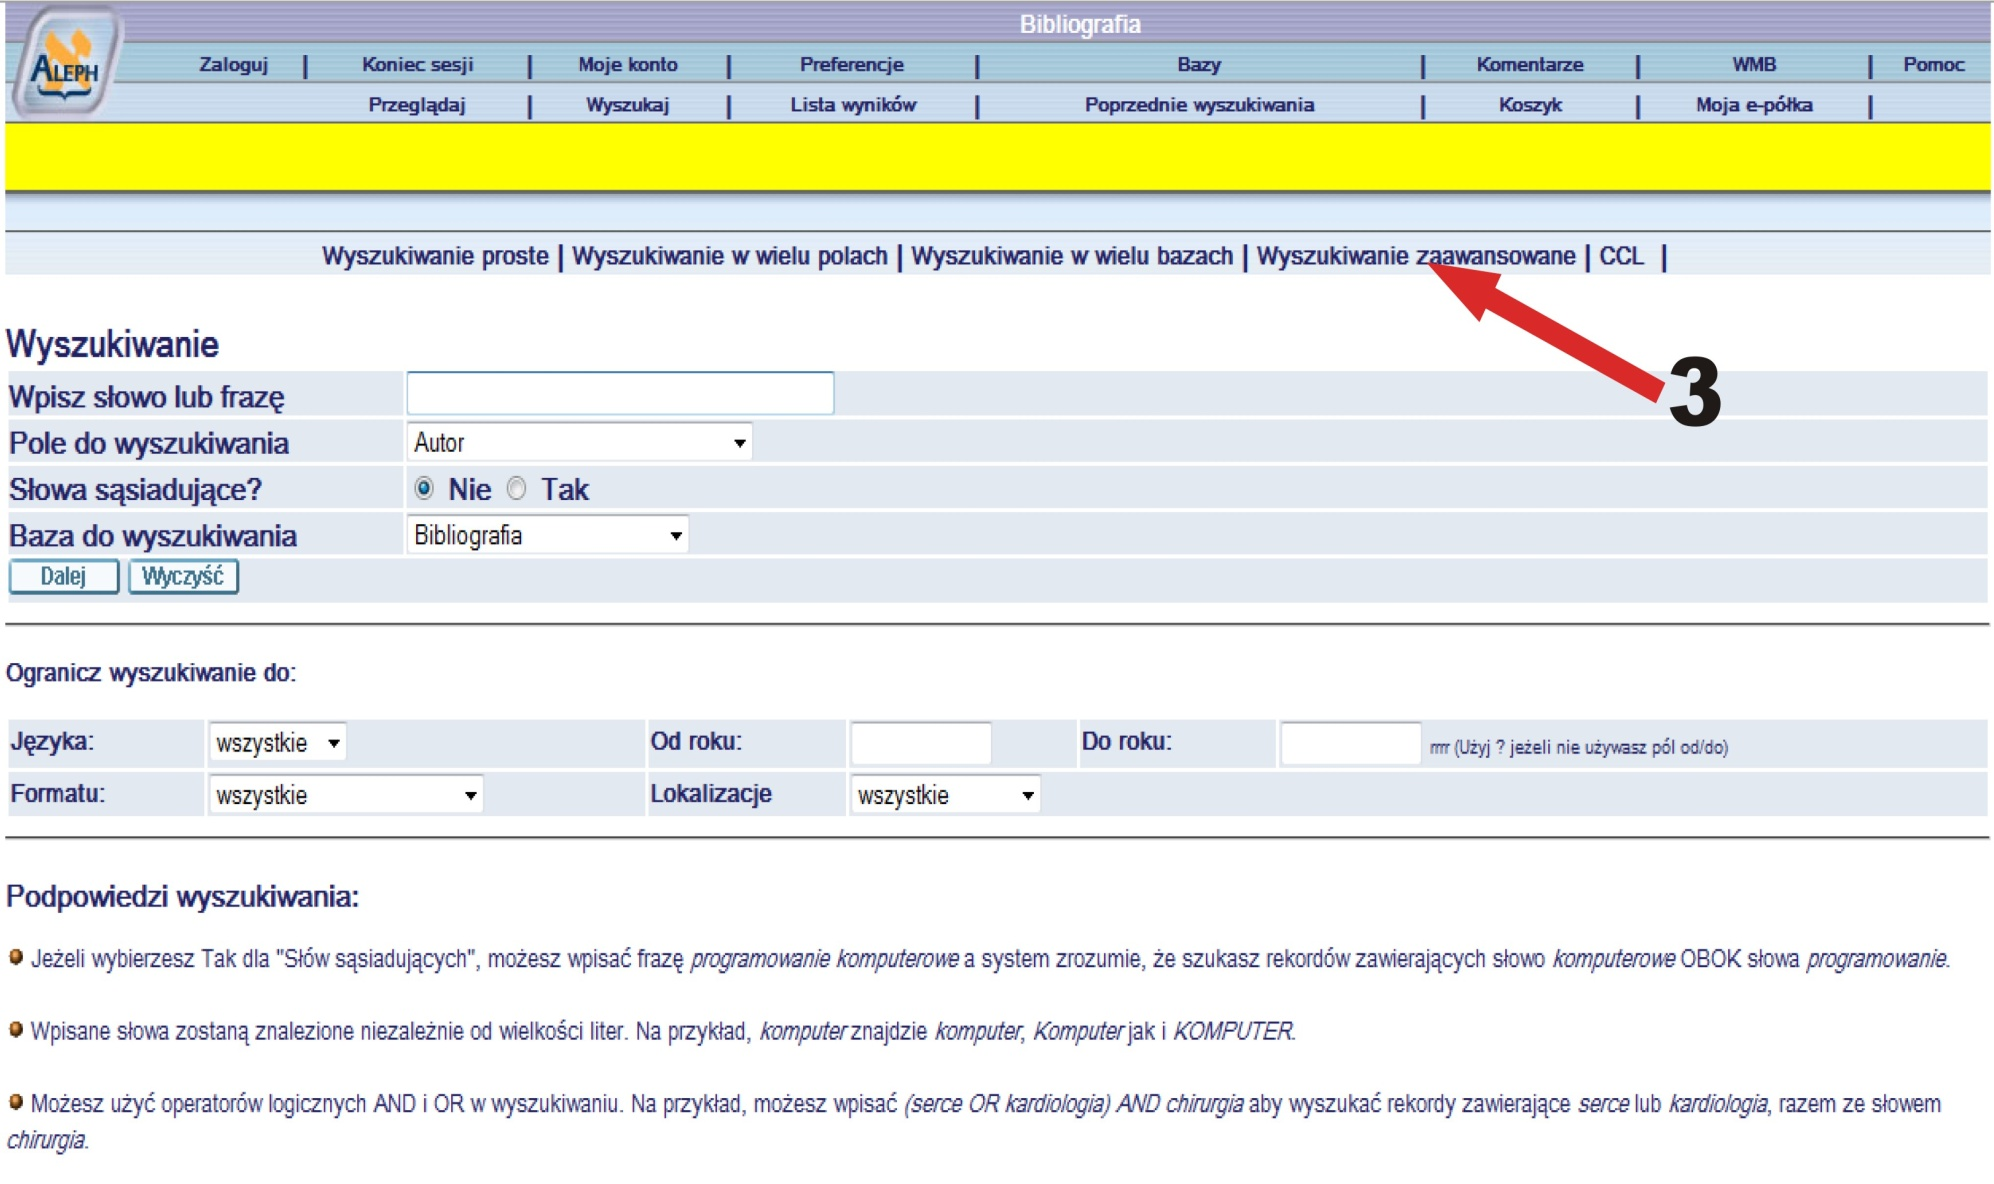The height and width of the screenshot is (1184, 1994).
Task: Open Pomoc help link
Action: point(1934,65)
